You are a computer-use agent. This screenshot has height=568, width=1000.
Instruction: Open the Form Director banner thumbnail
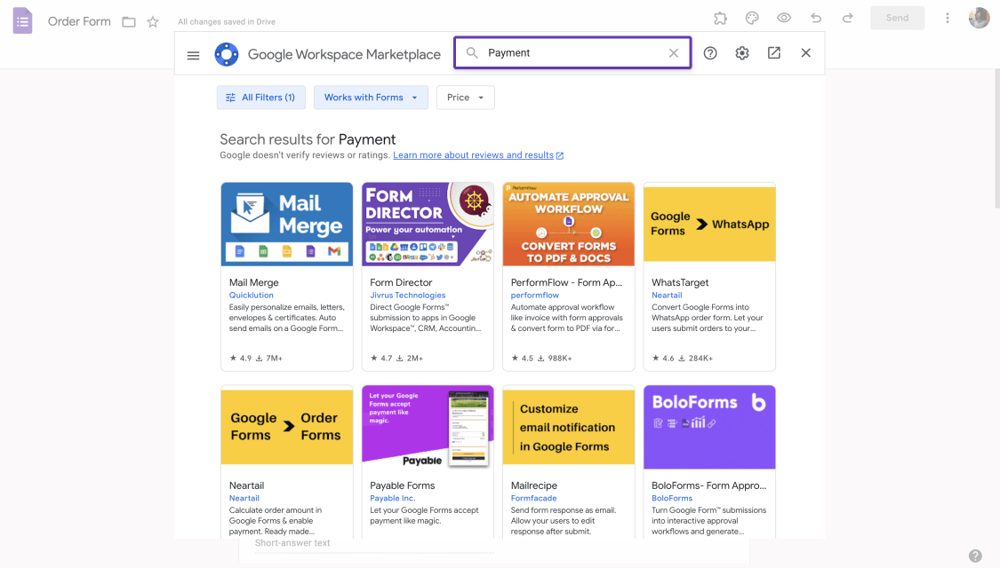[x=428, y=224]
